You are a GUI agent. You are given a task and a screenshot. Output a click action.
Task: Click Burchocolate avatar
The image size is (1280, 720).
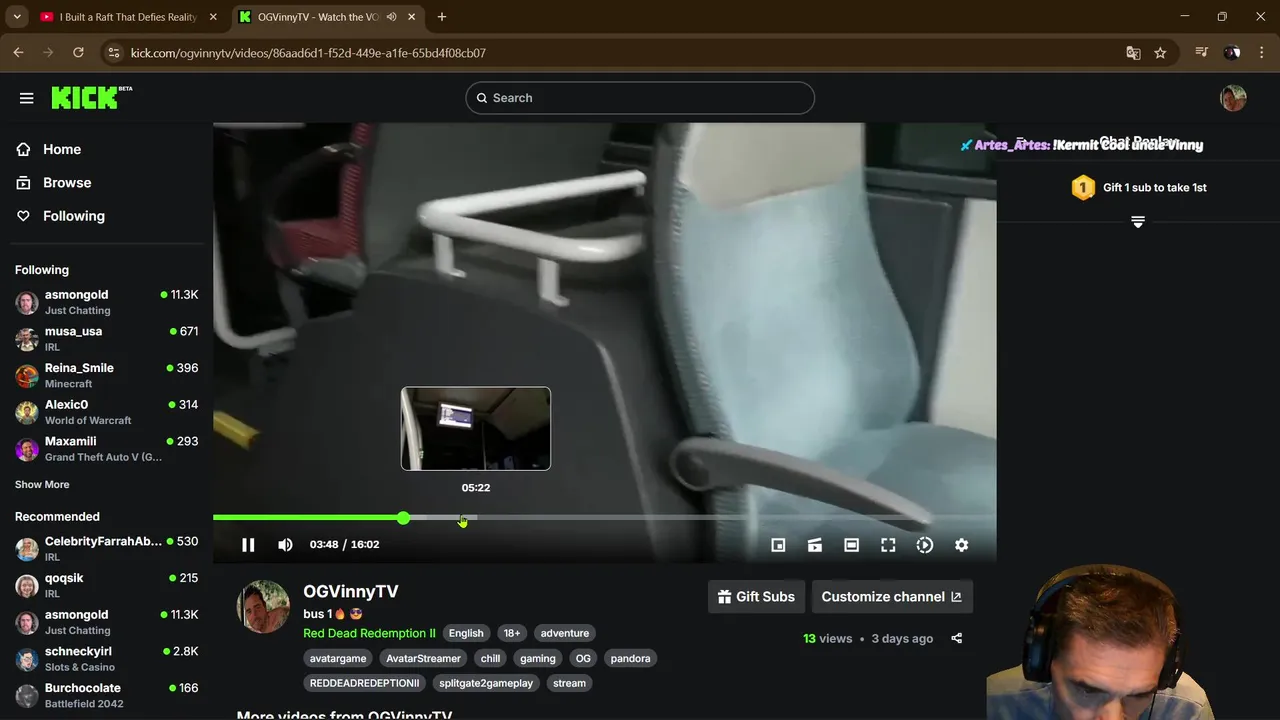pos(27,695)
